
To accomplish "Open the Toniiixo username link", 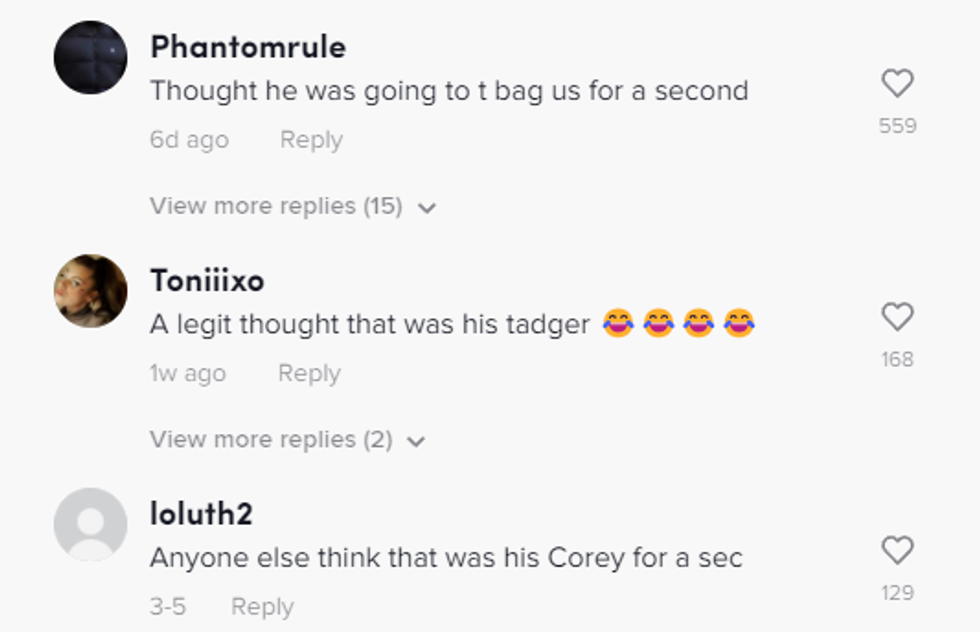I will (x=207, y=281).
